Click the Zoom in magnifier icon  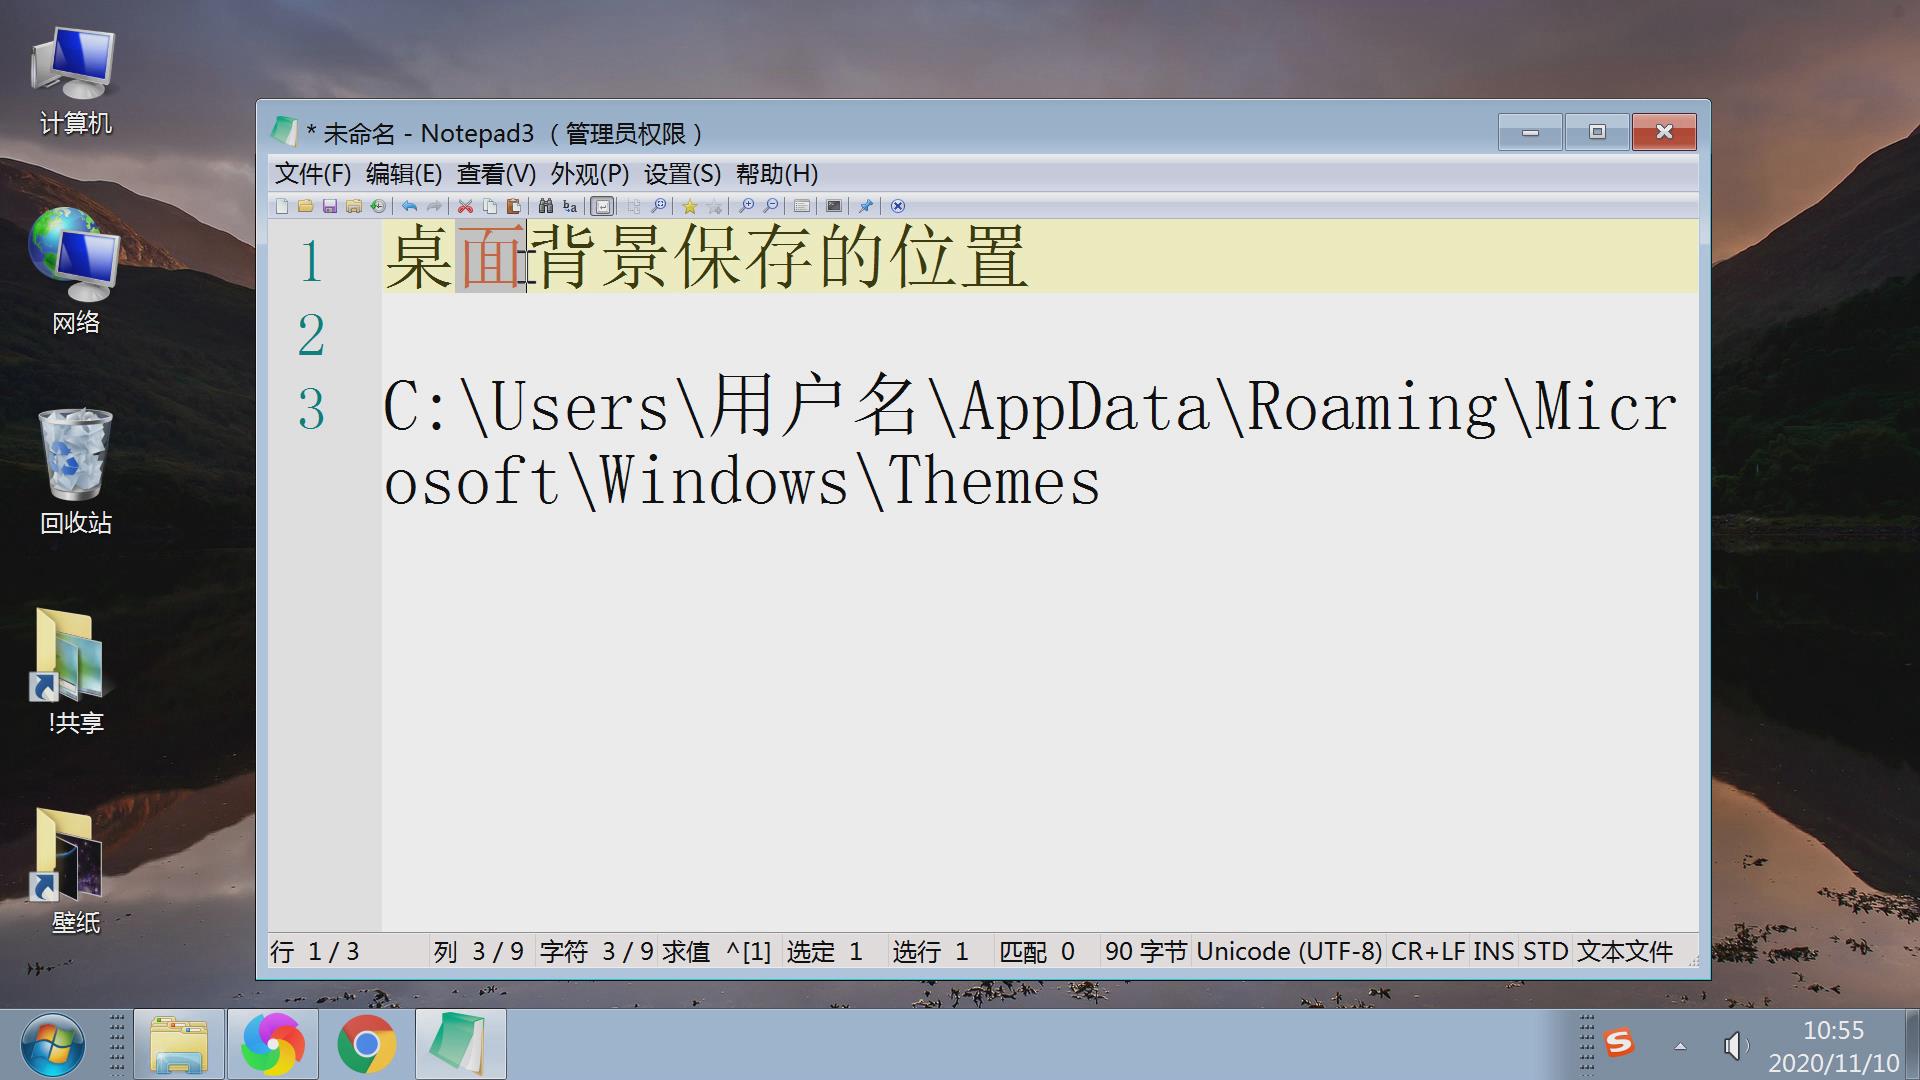click(x=746, y=206)
